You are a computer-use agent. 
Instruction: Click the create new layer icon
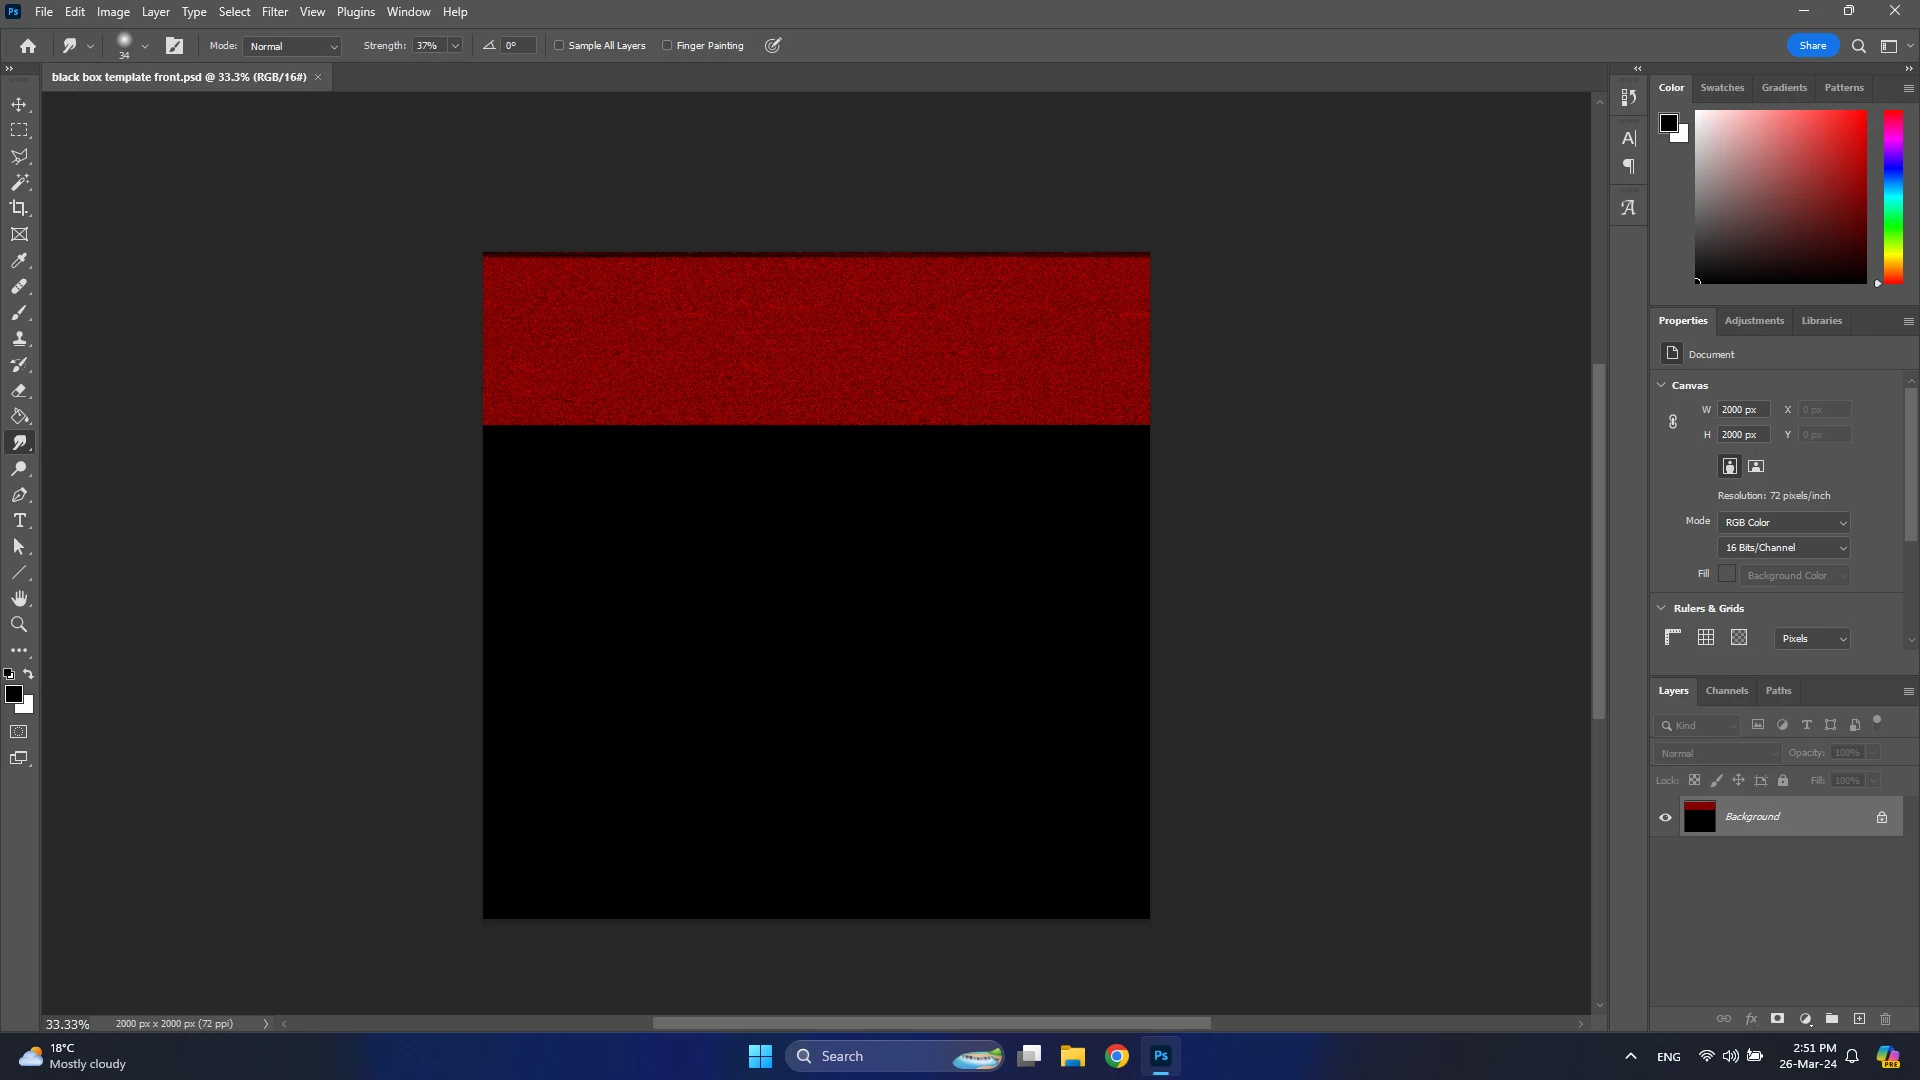point(1859,1019)
